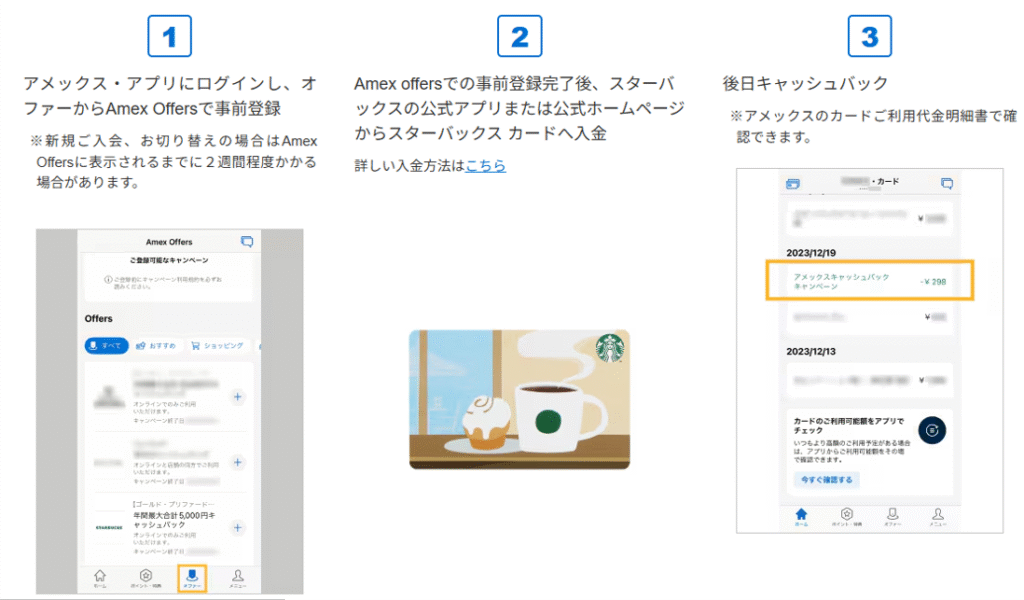Tap the card icon in the statement screen header
This screenshot has width=1024, height=600.
coord(793,184)
